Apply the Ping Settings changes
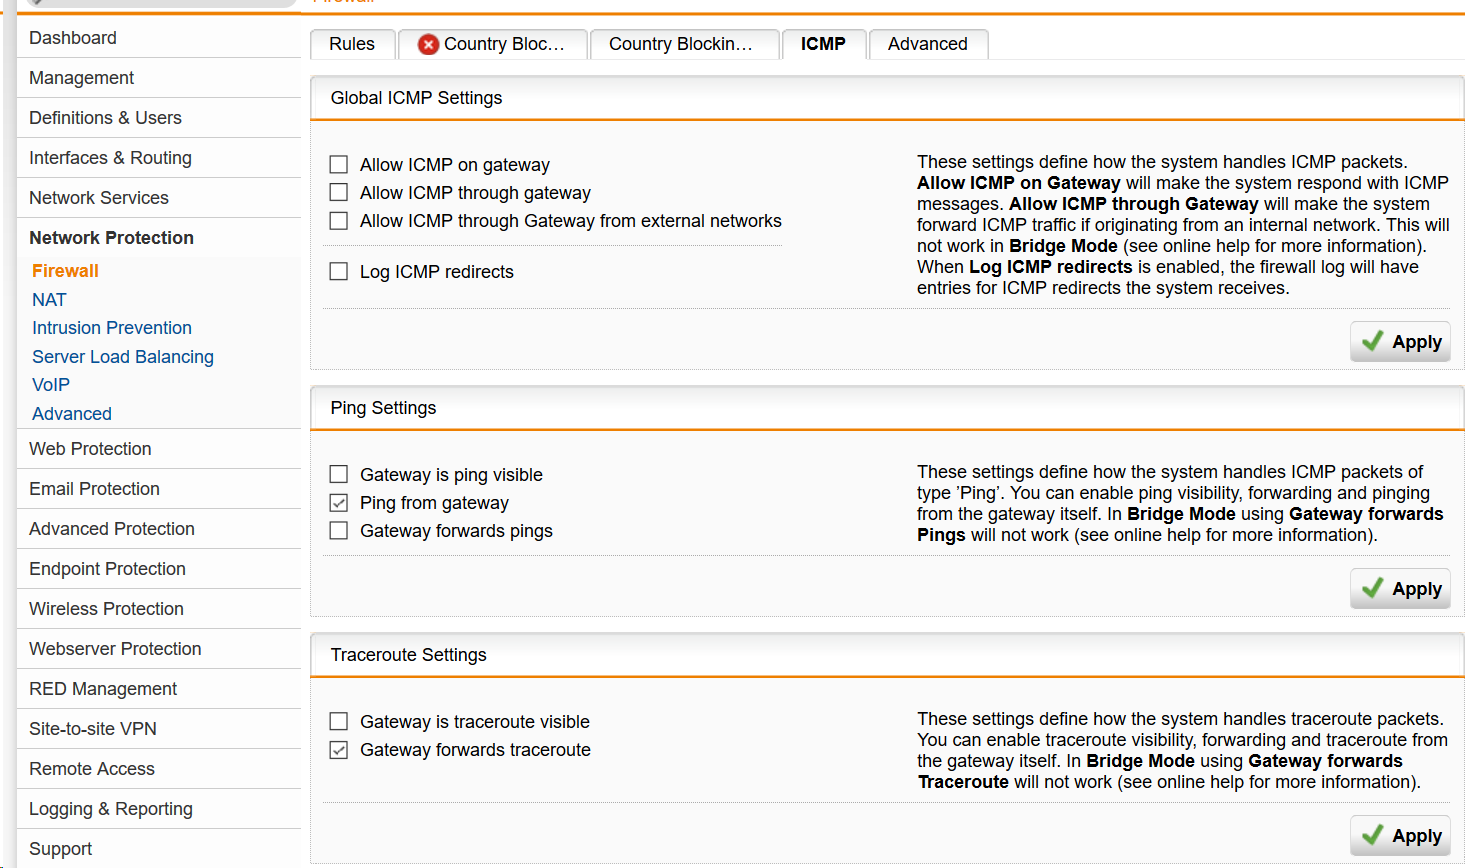Image resolution: width=1465 pixels, height=868 pixels. click(x=1400, y=589)
